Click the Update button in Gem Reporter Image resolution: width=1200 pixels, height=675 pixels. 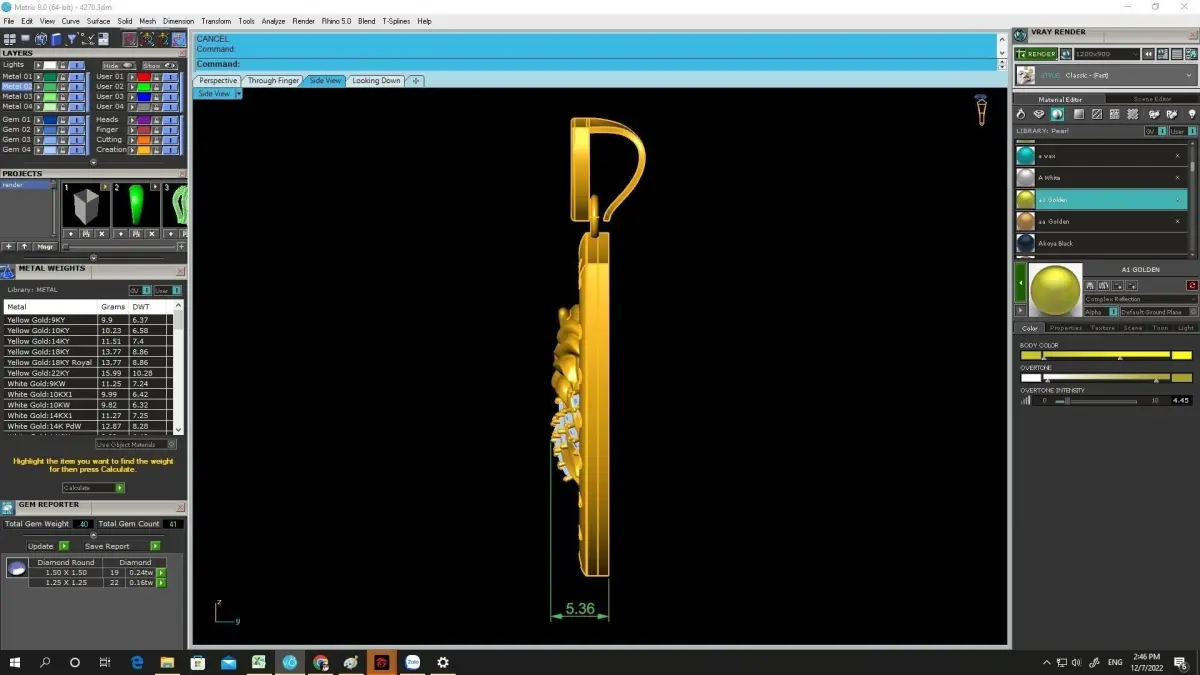pos(48,546)
